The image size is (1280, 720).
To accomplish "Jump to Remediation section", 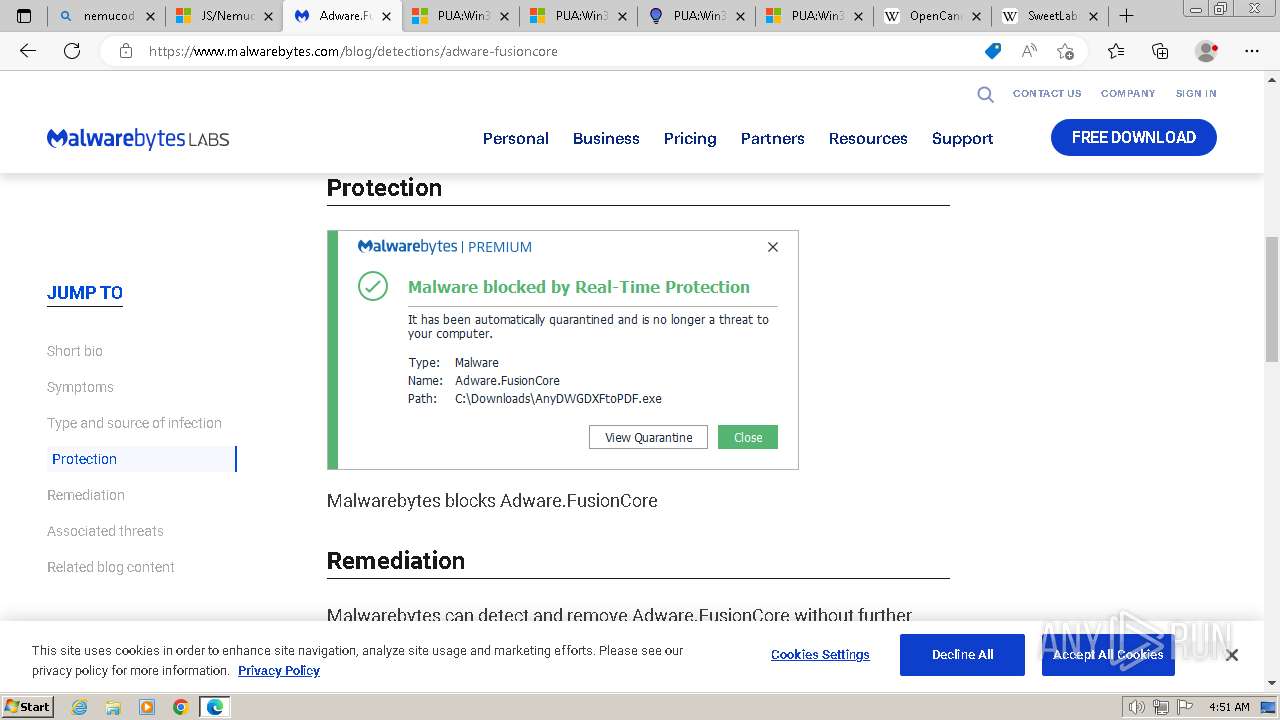I will click(x=86, y=495).
